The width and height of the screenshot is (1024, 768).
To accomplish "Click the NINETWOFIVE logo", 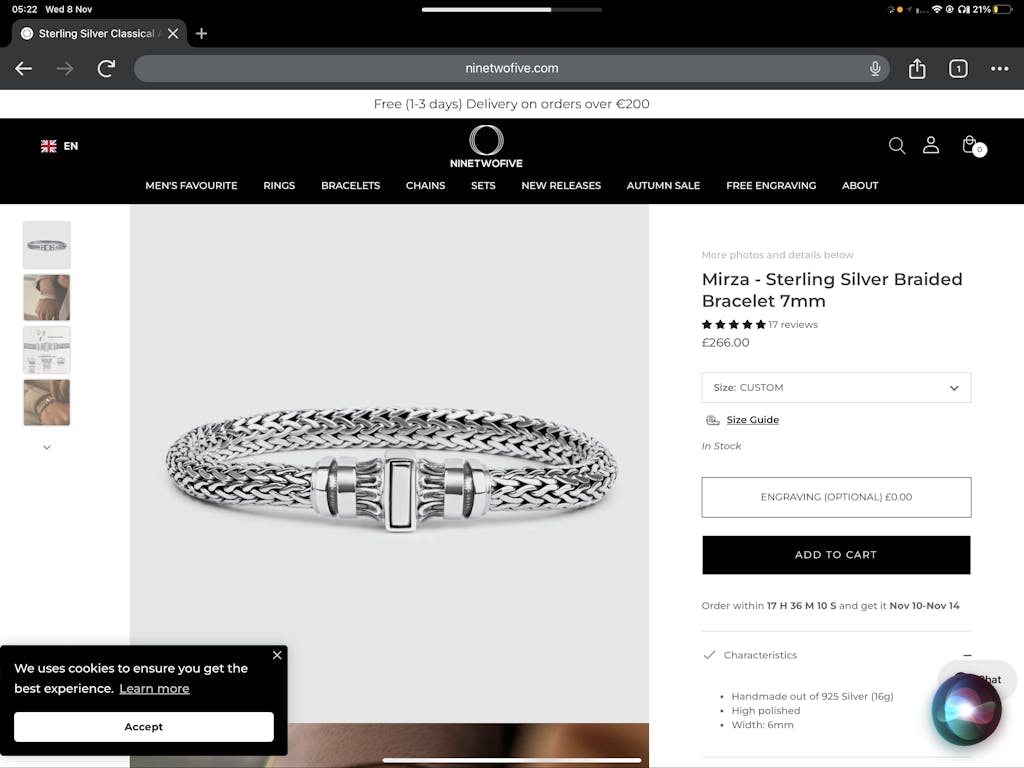I will pos(486,147).
